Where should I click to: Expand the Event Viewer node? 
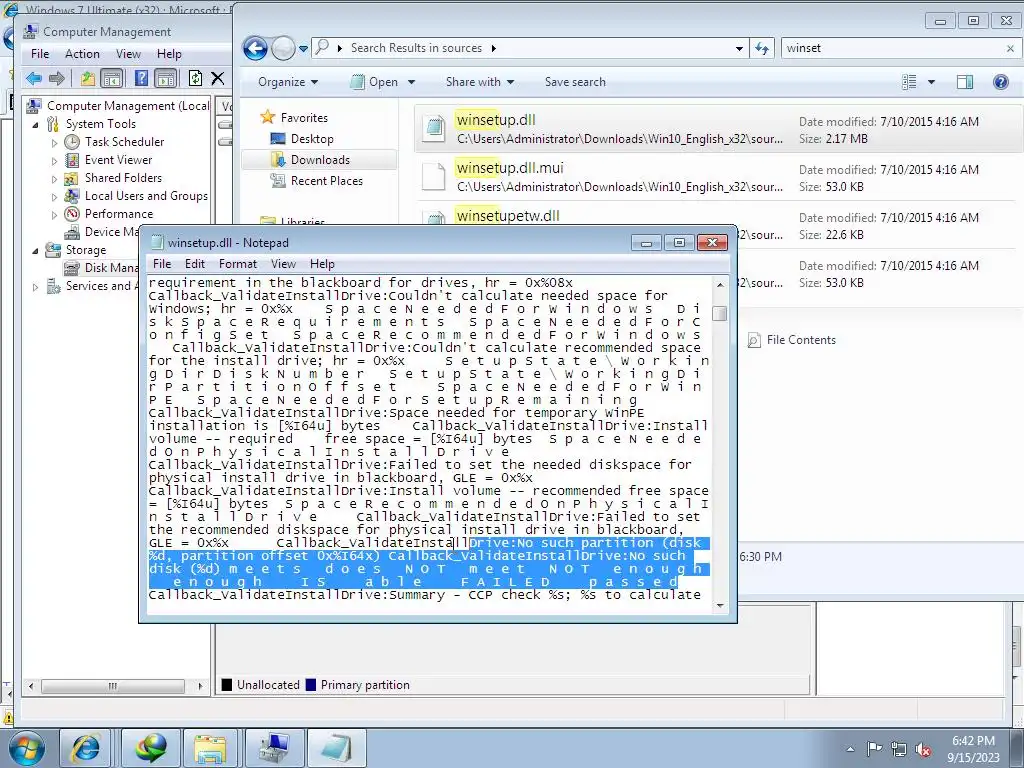[x=54, y=161]
